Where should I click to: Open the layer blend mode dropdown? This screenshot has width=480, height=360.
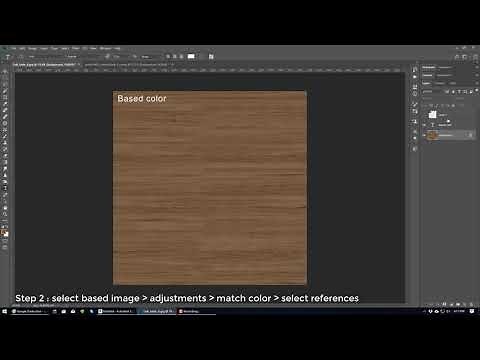coord(437,99)
